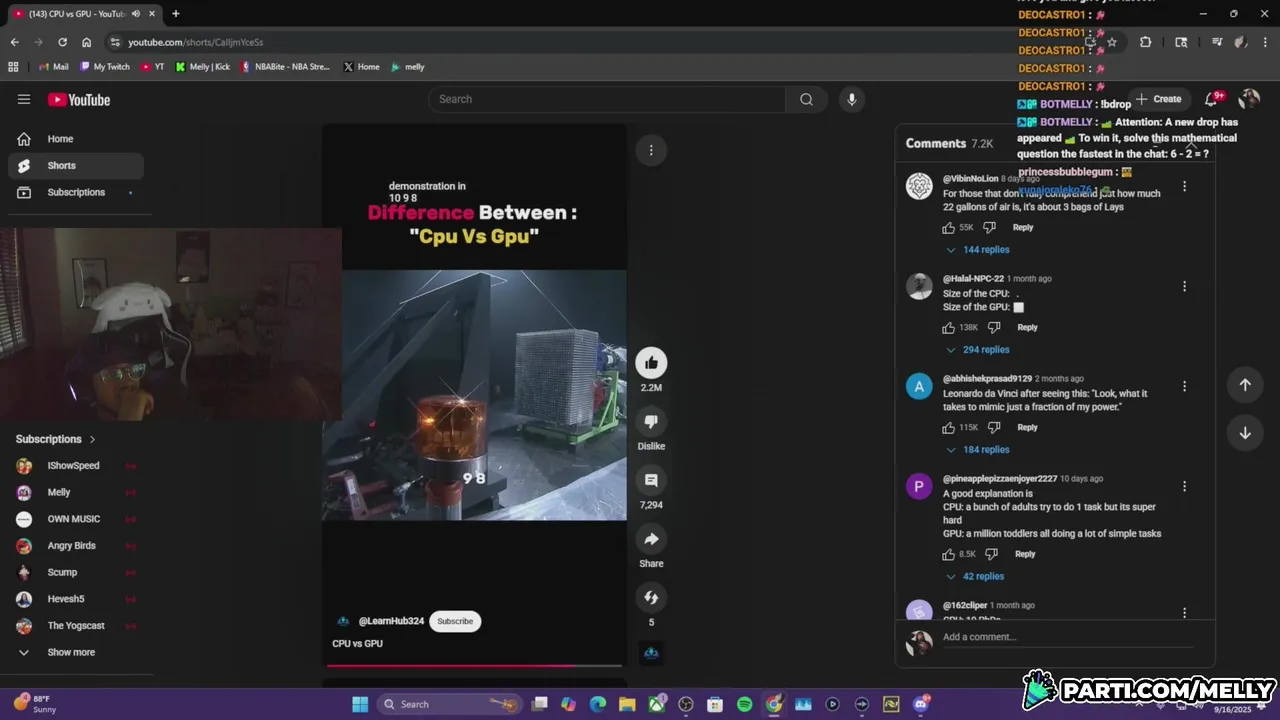Open Chrome extensions puzzle icon

click(1145, 42)
